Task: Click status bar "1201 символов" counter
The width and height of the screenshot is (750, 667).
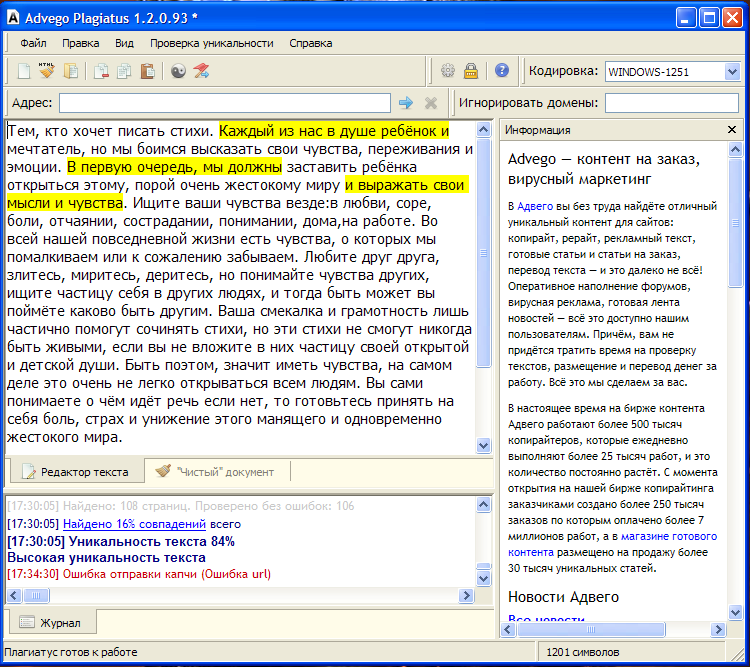Action: pyautogui.click(x=583, y=652)
